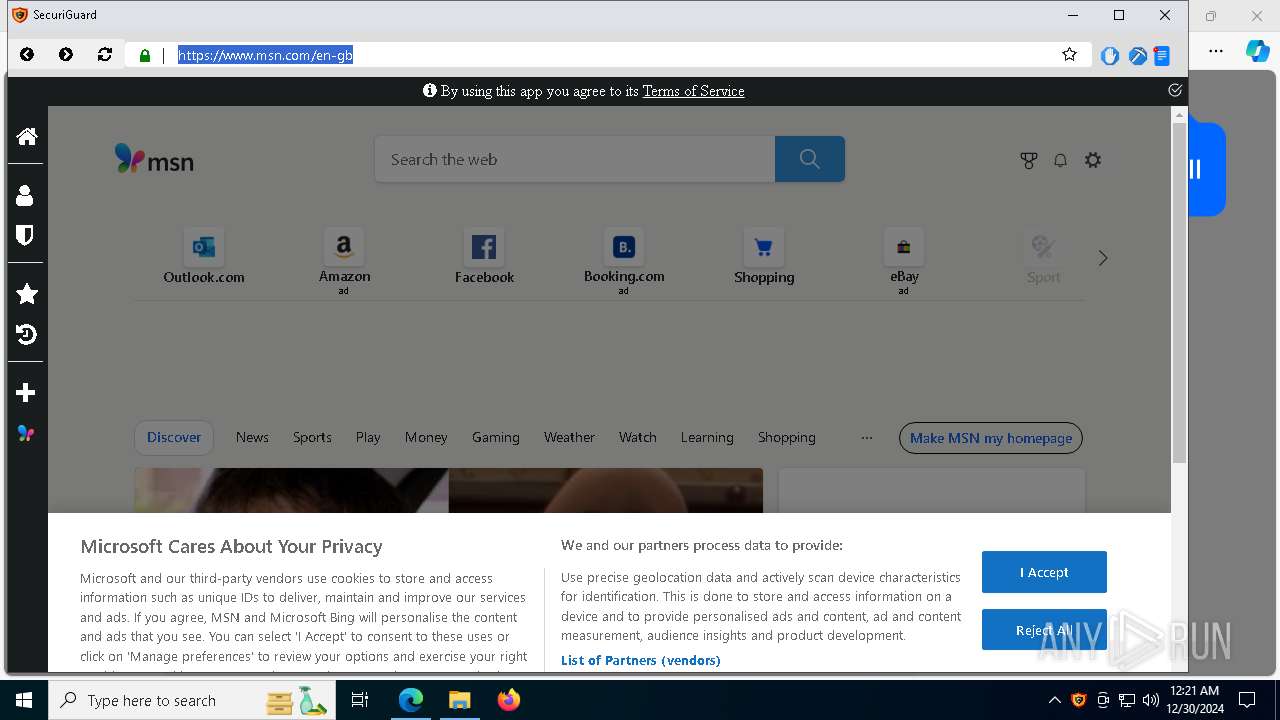Image resolution: width=1280 pixels, height=720 pixels.
Task: Open the Terms of Service link
Action: click(x=693, y=91)
